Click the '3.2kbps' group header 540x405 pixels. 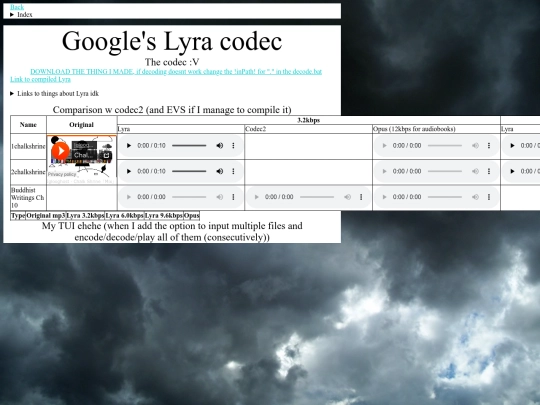[309, 120]
